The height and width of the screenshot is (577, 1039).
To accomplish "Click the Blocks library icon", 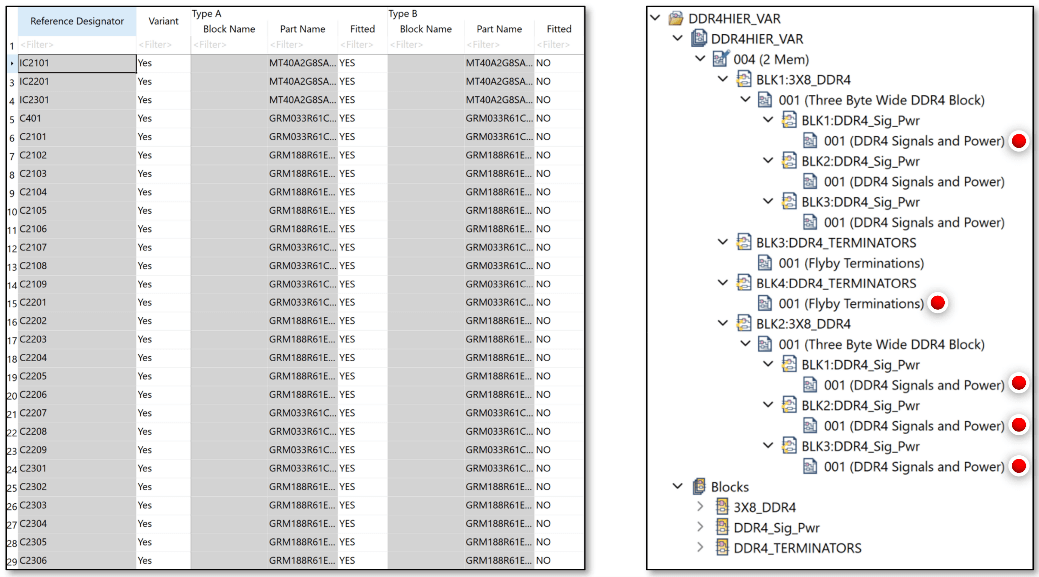I will pyautogui.click(x=698, y=486).
